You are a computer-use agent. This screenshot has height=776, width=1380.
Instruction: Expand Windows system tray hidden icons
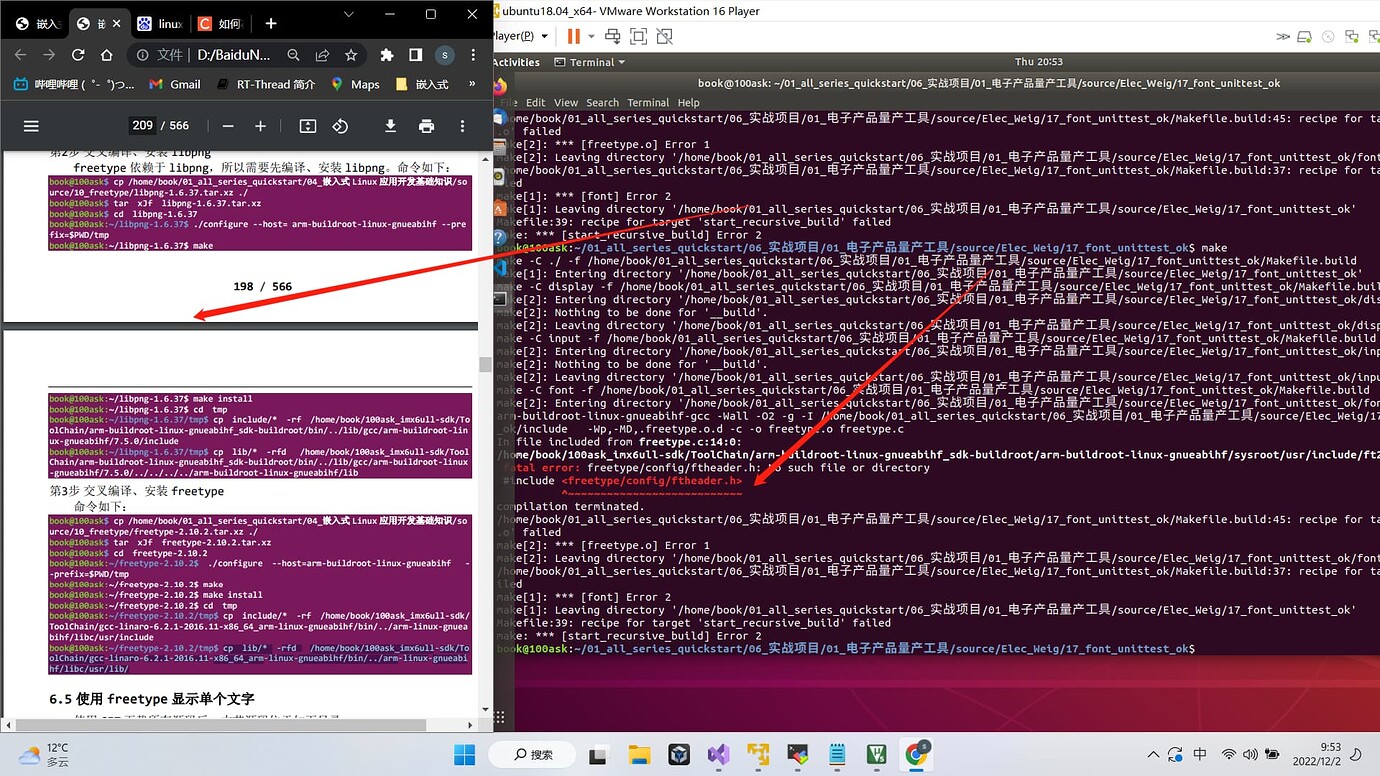(x=1154, y=754)
